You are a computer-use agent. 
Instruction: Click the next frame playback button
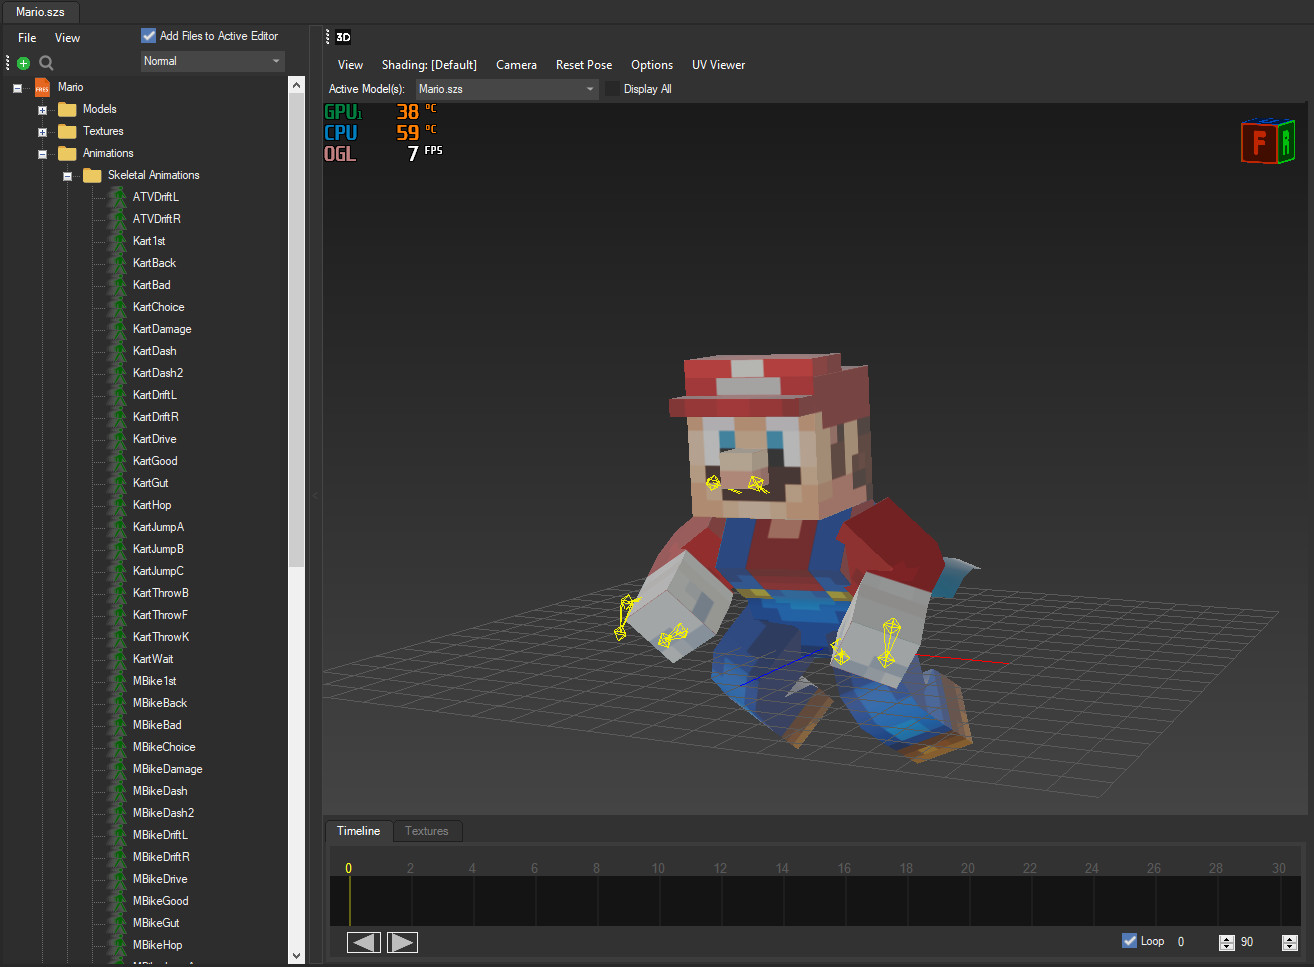click(x=402, y=941)
